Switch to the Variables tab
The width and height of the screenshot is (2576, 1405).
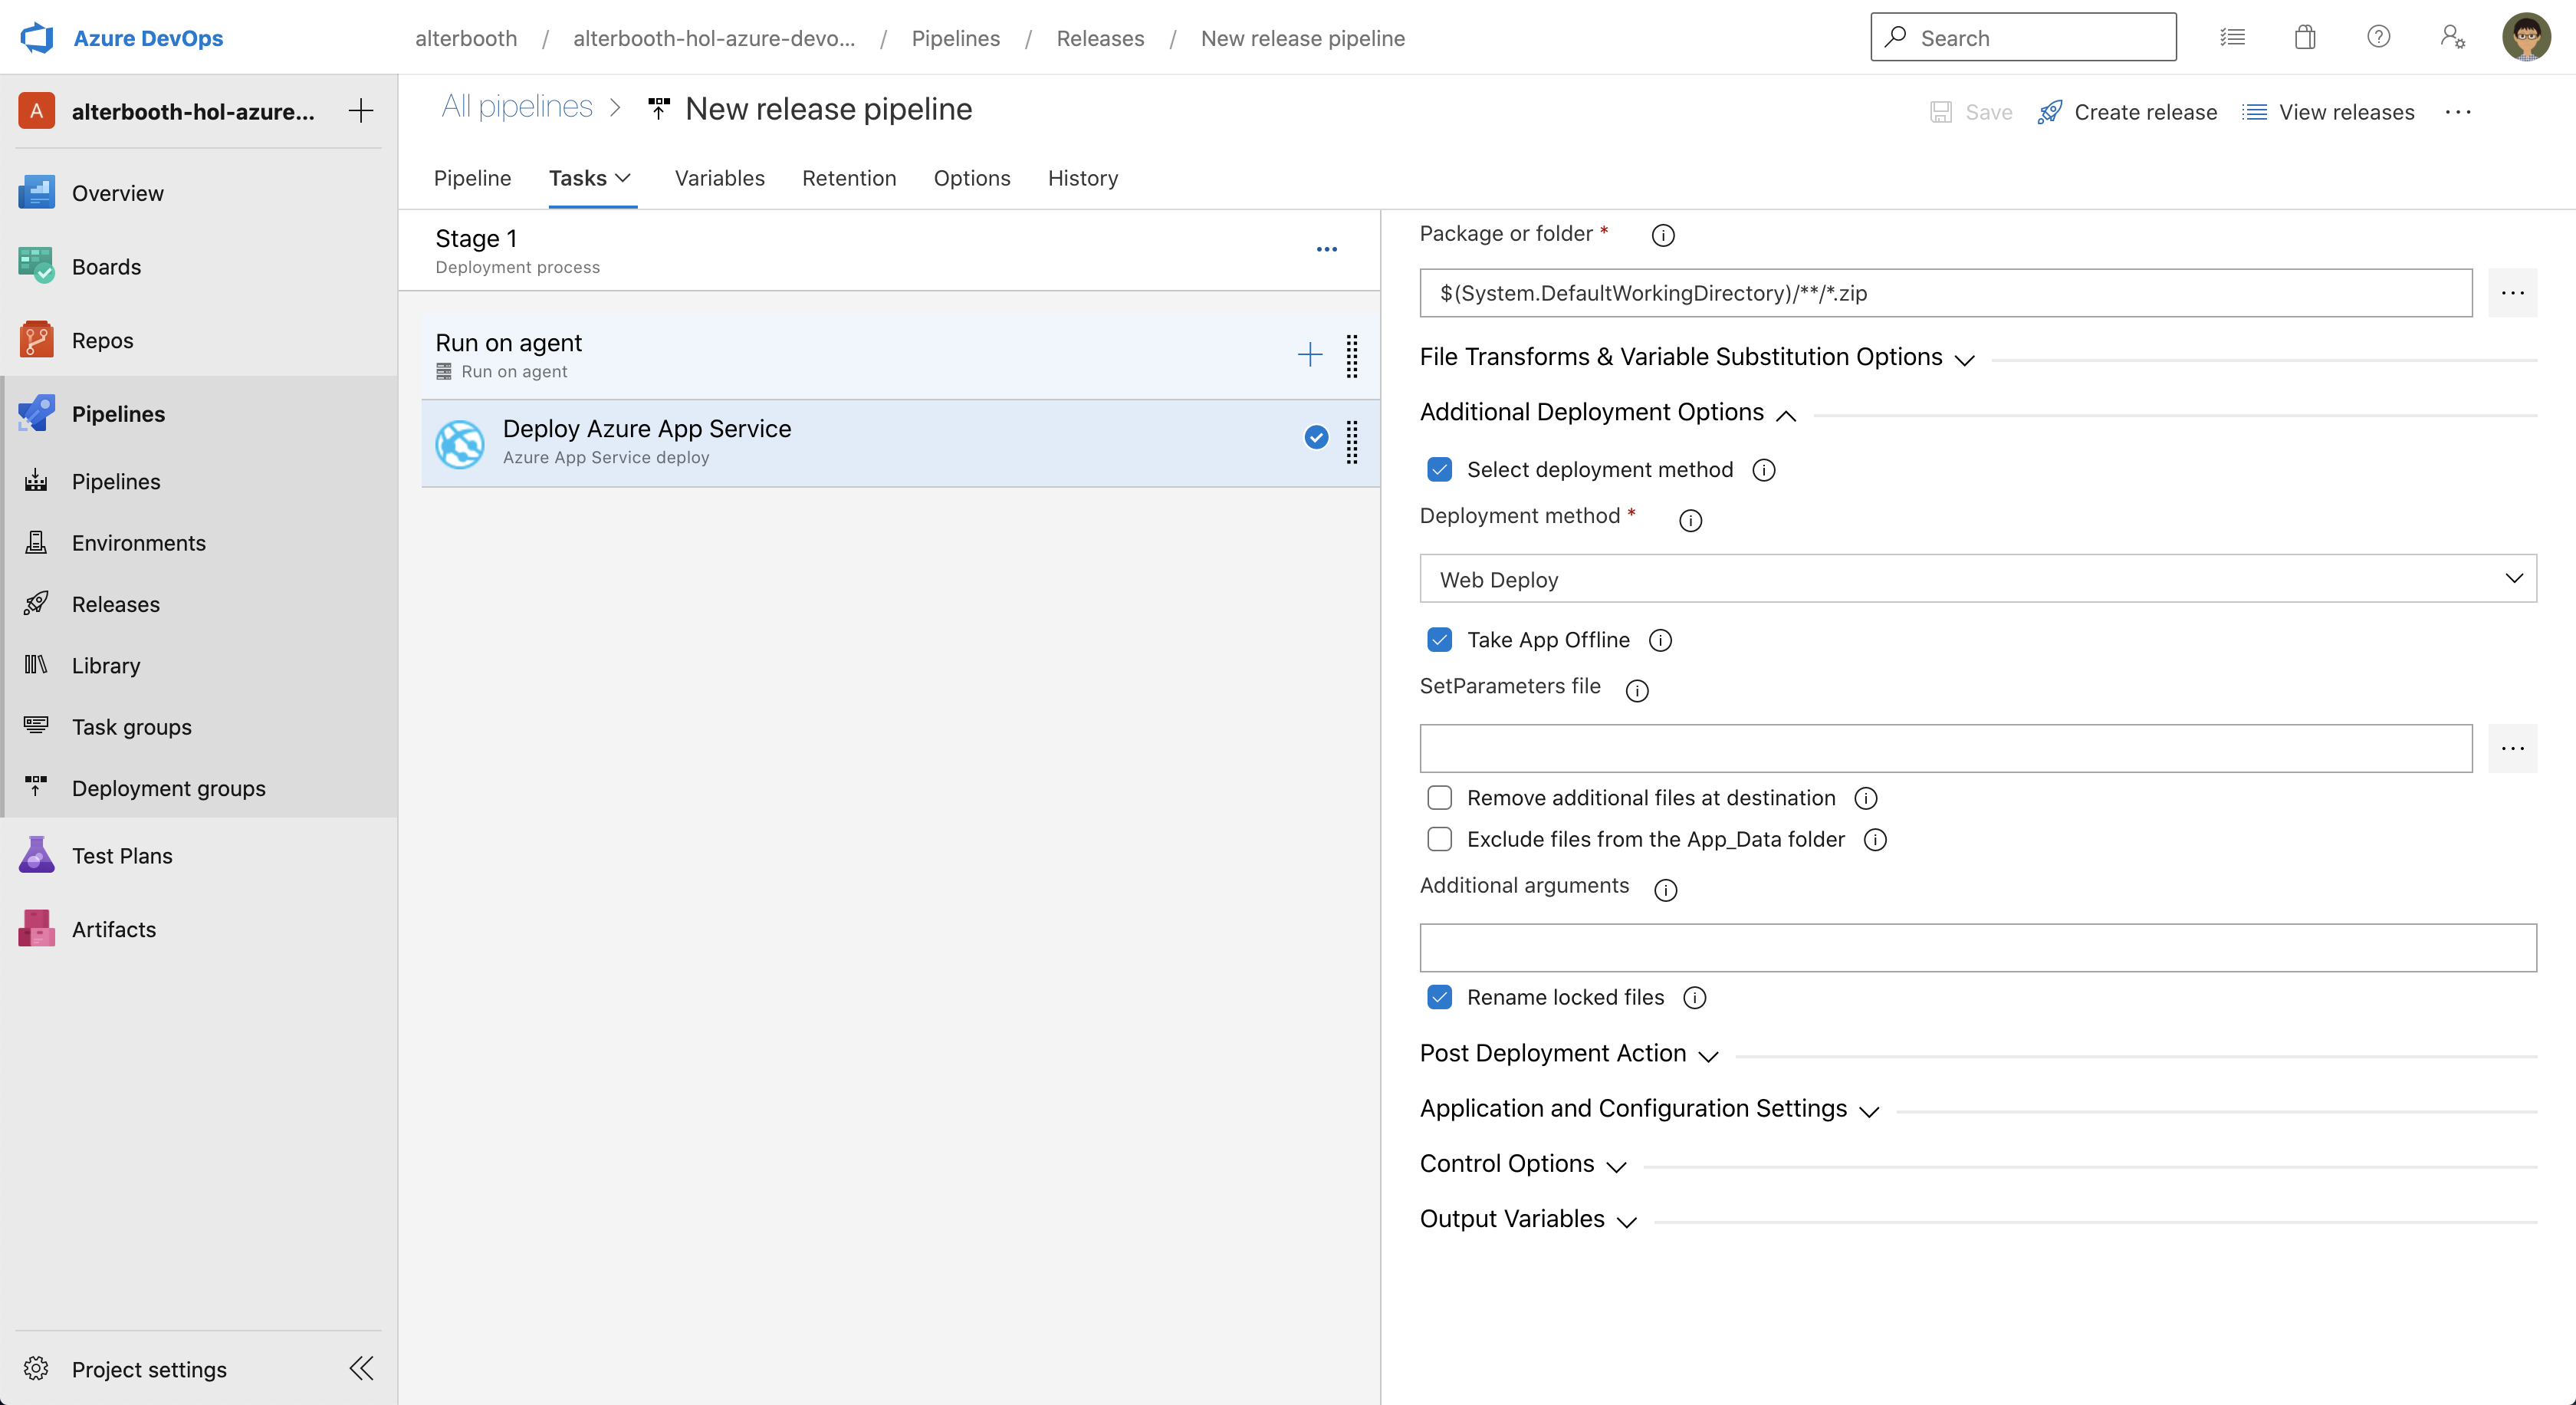click(x=719, y=178)
